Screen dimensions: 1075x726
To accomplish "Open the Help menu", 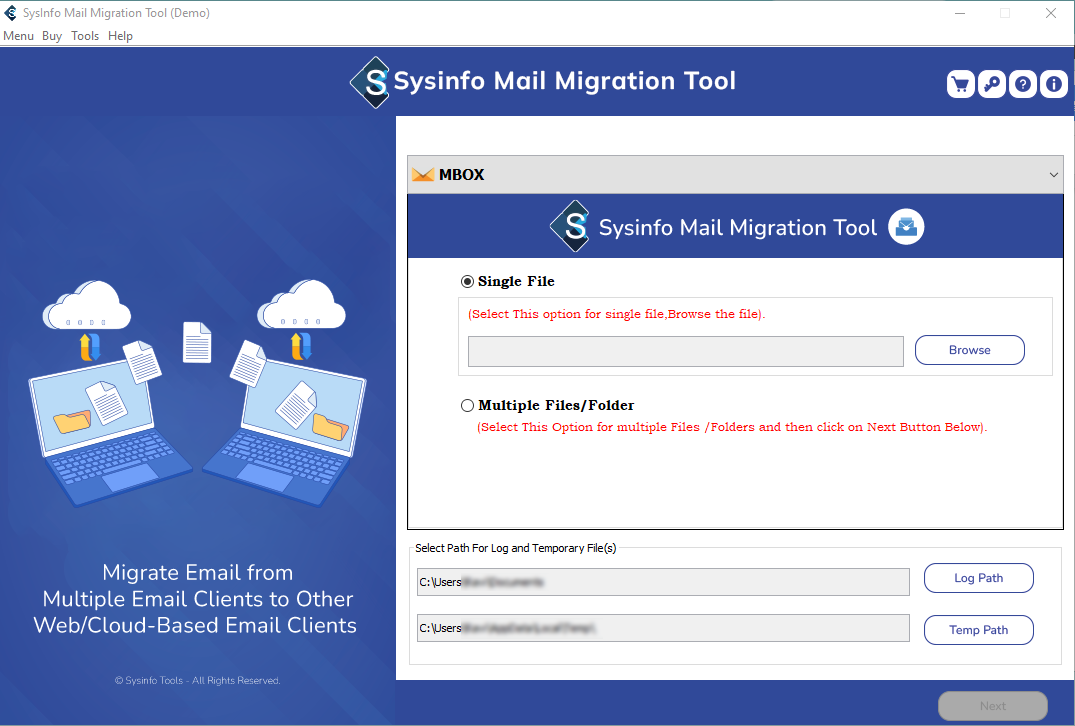I will tap(120, 36).
